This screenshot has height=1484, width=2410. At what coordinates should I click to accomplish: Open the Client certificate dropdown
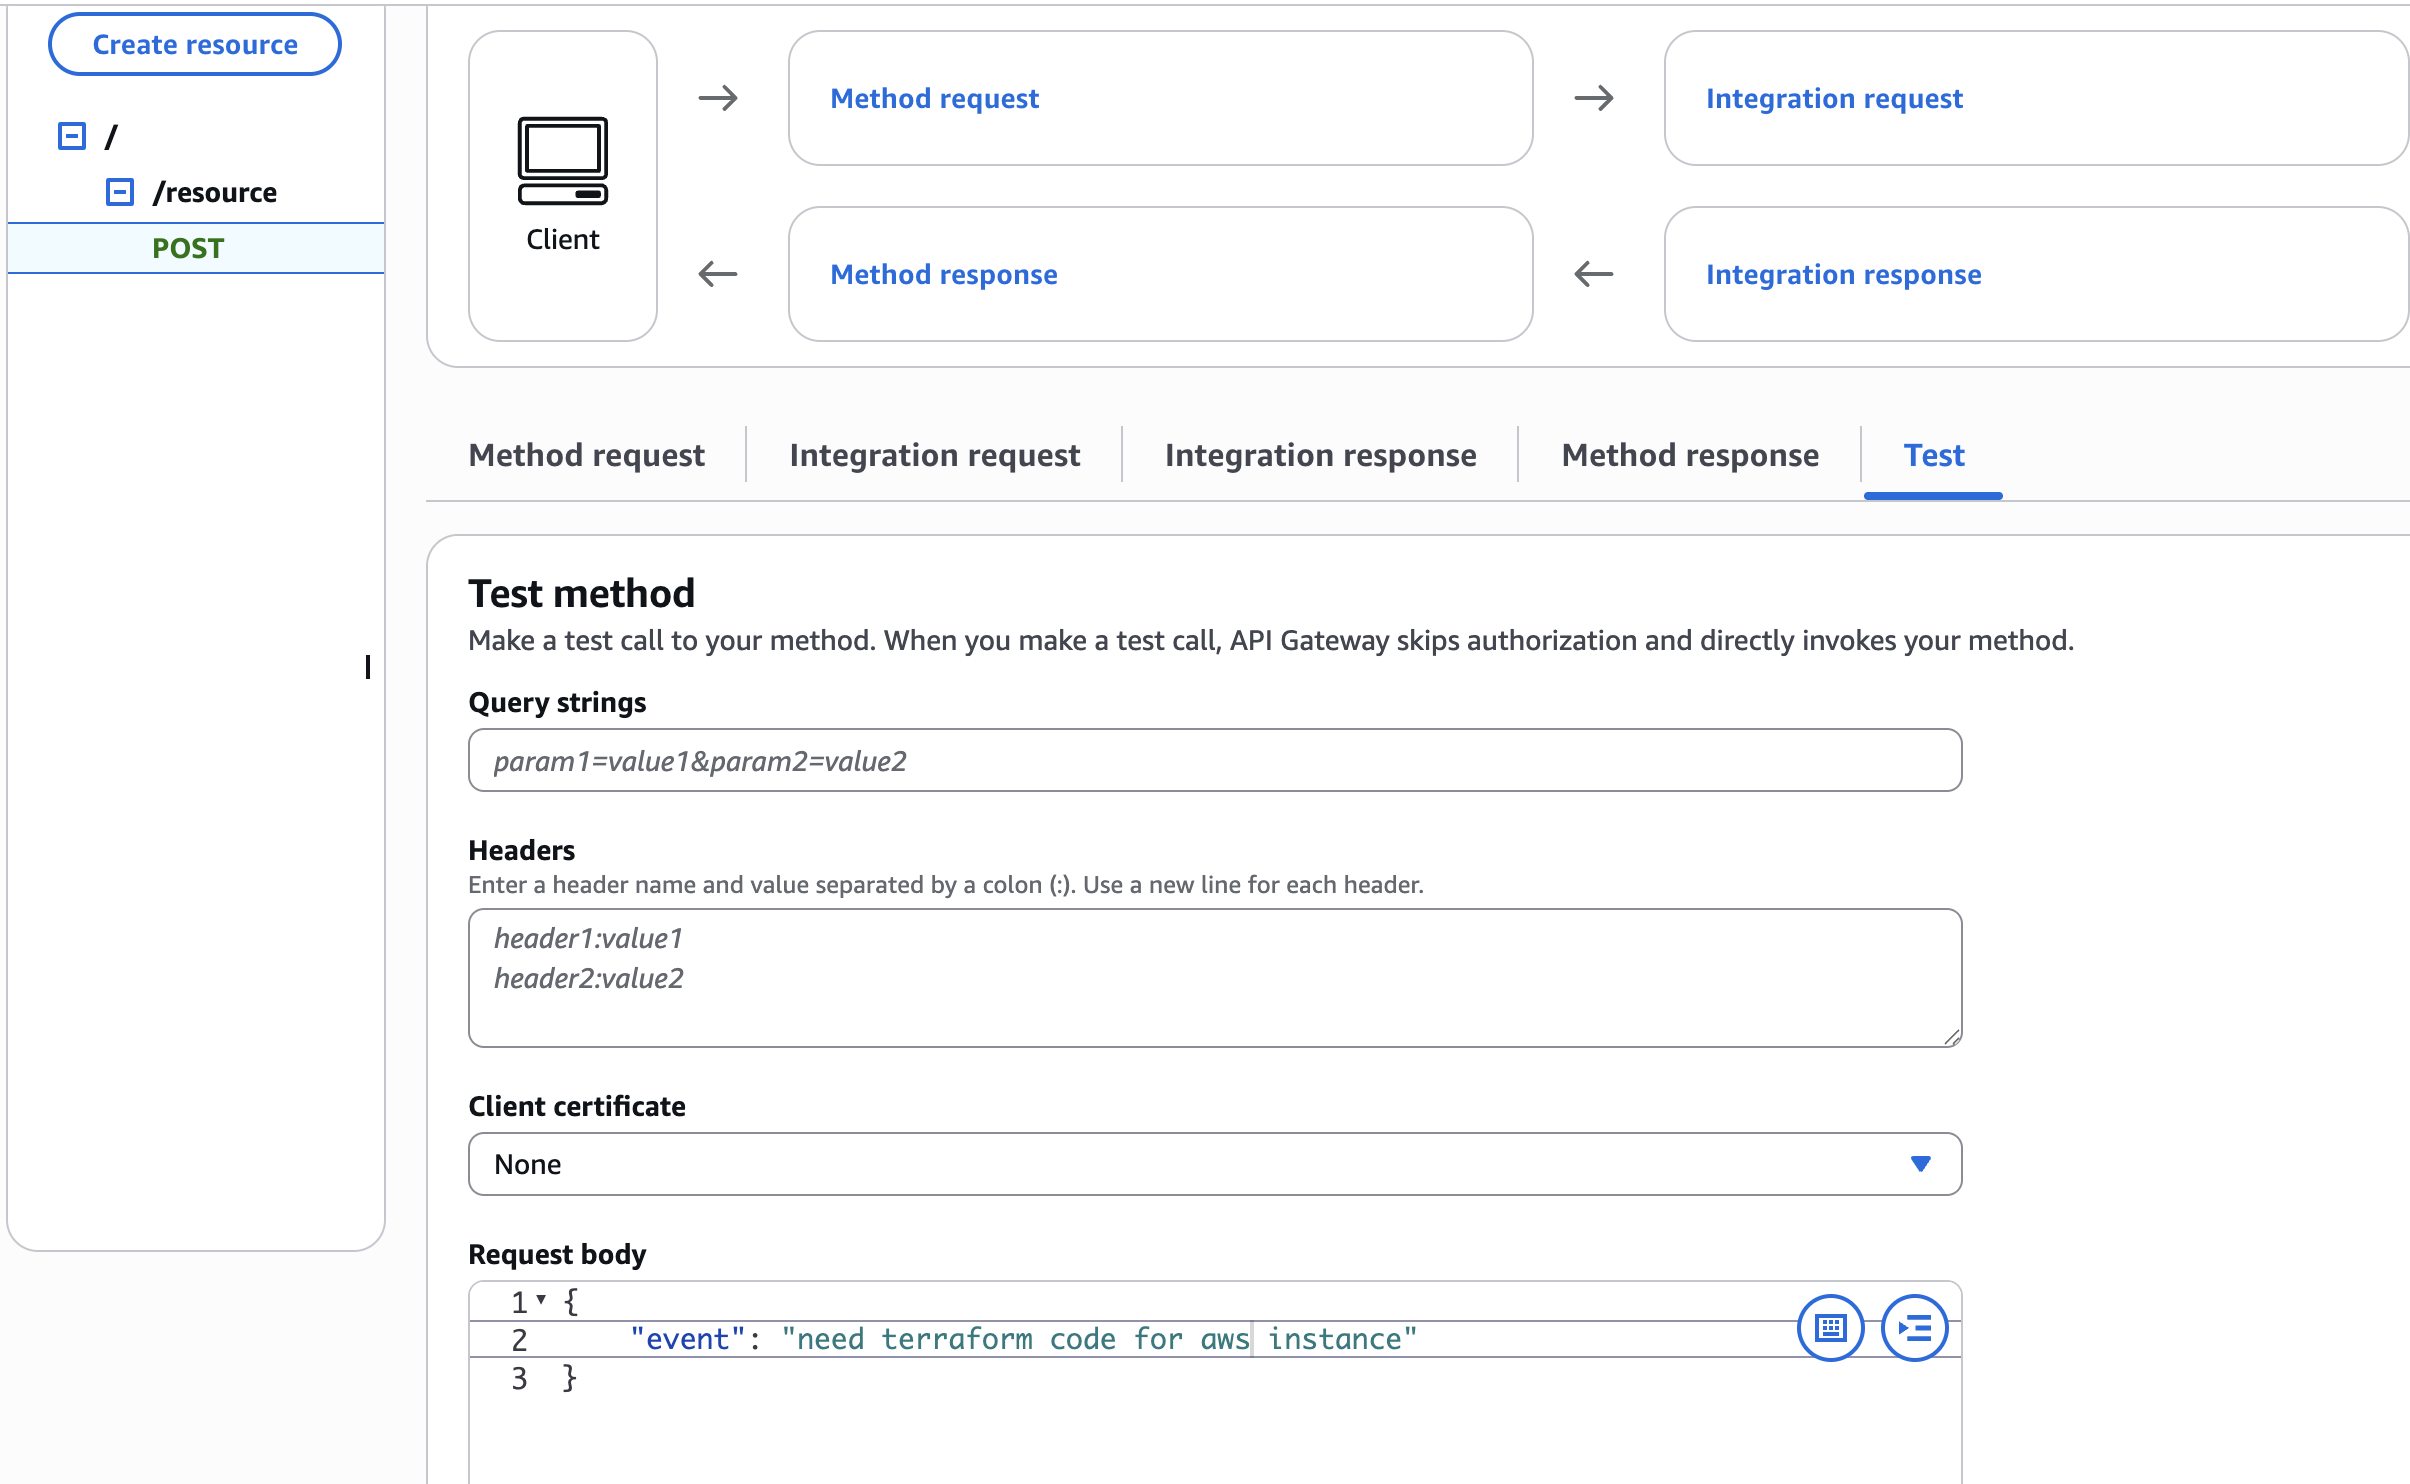[1214, 1164]
